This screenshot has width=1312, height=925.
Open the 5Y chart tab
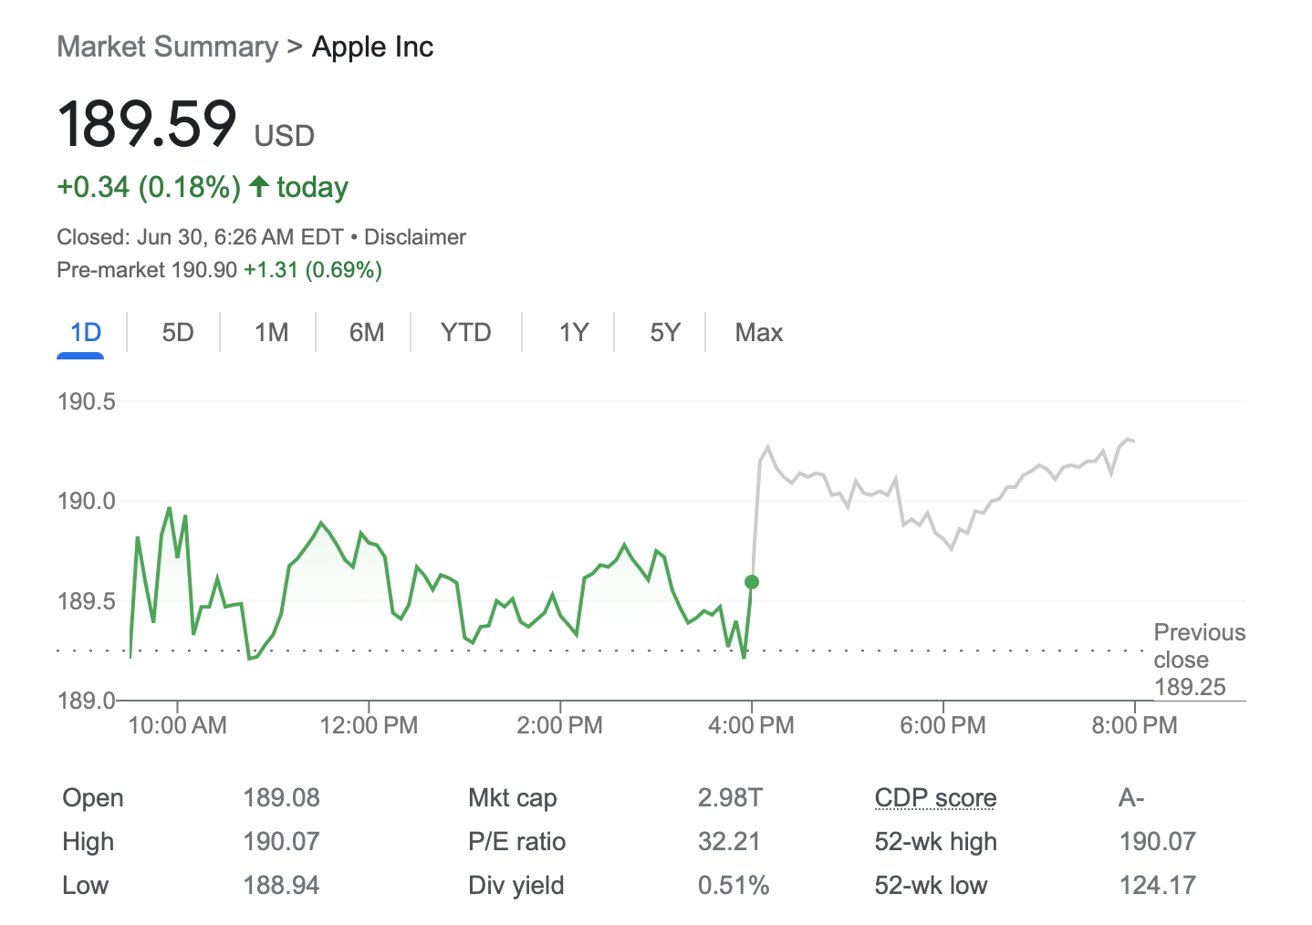664,332
